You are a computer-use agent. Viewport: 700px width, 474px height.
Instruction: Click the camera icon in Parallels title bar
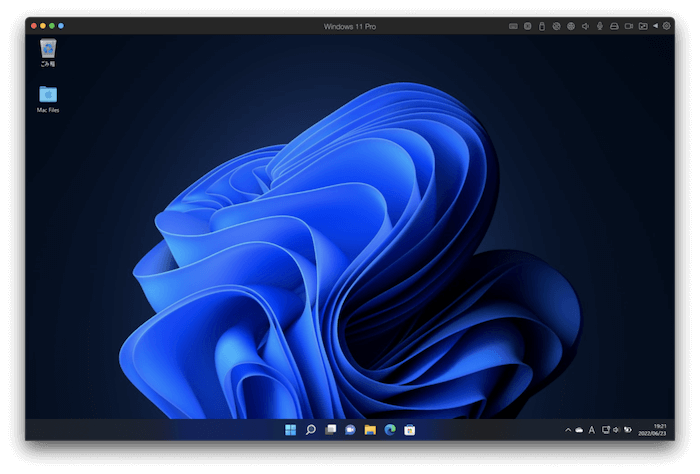[629, 26]
